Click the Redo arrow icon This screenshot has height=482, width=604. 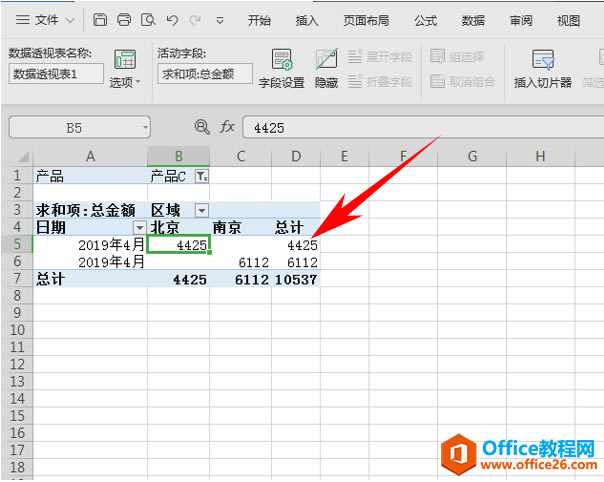(x=195, y=20)
